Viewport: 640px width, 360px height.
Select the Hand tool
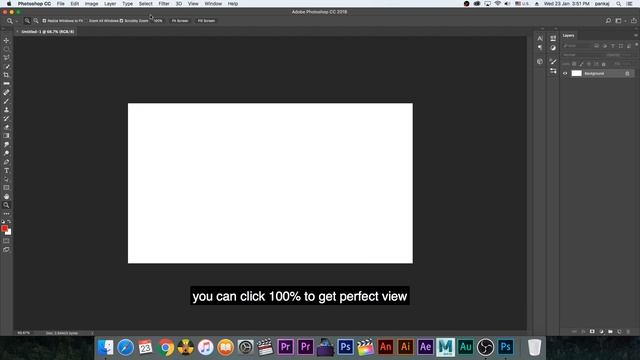coord(6,196)
